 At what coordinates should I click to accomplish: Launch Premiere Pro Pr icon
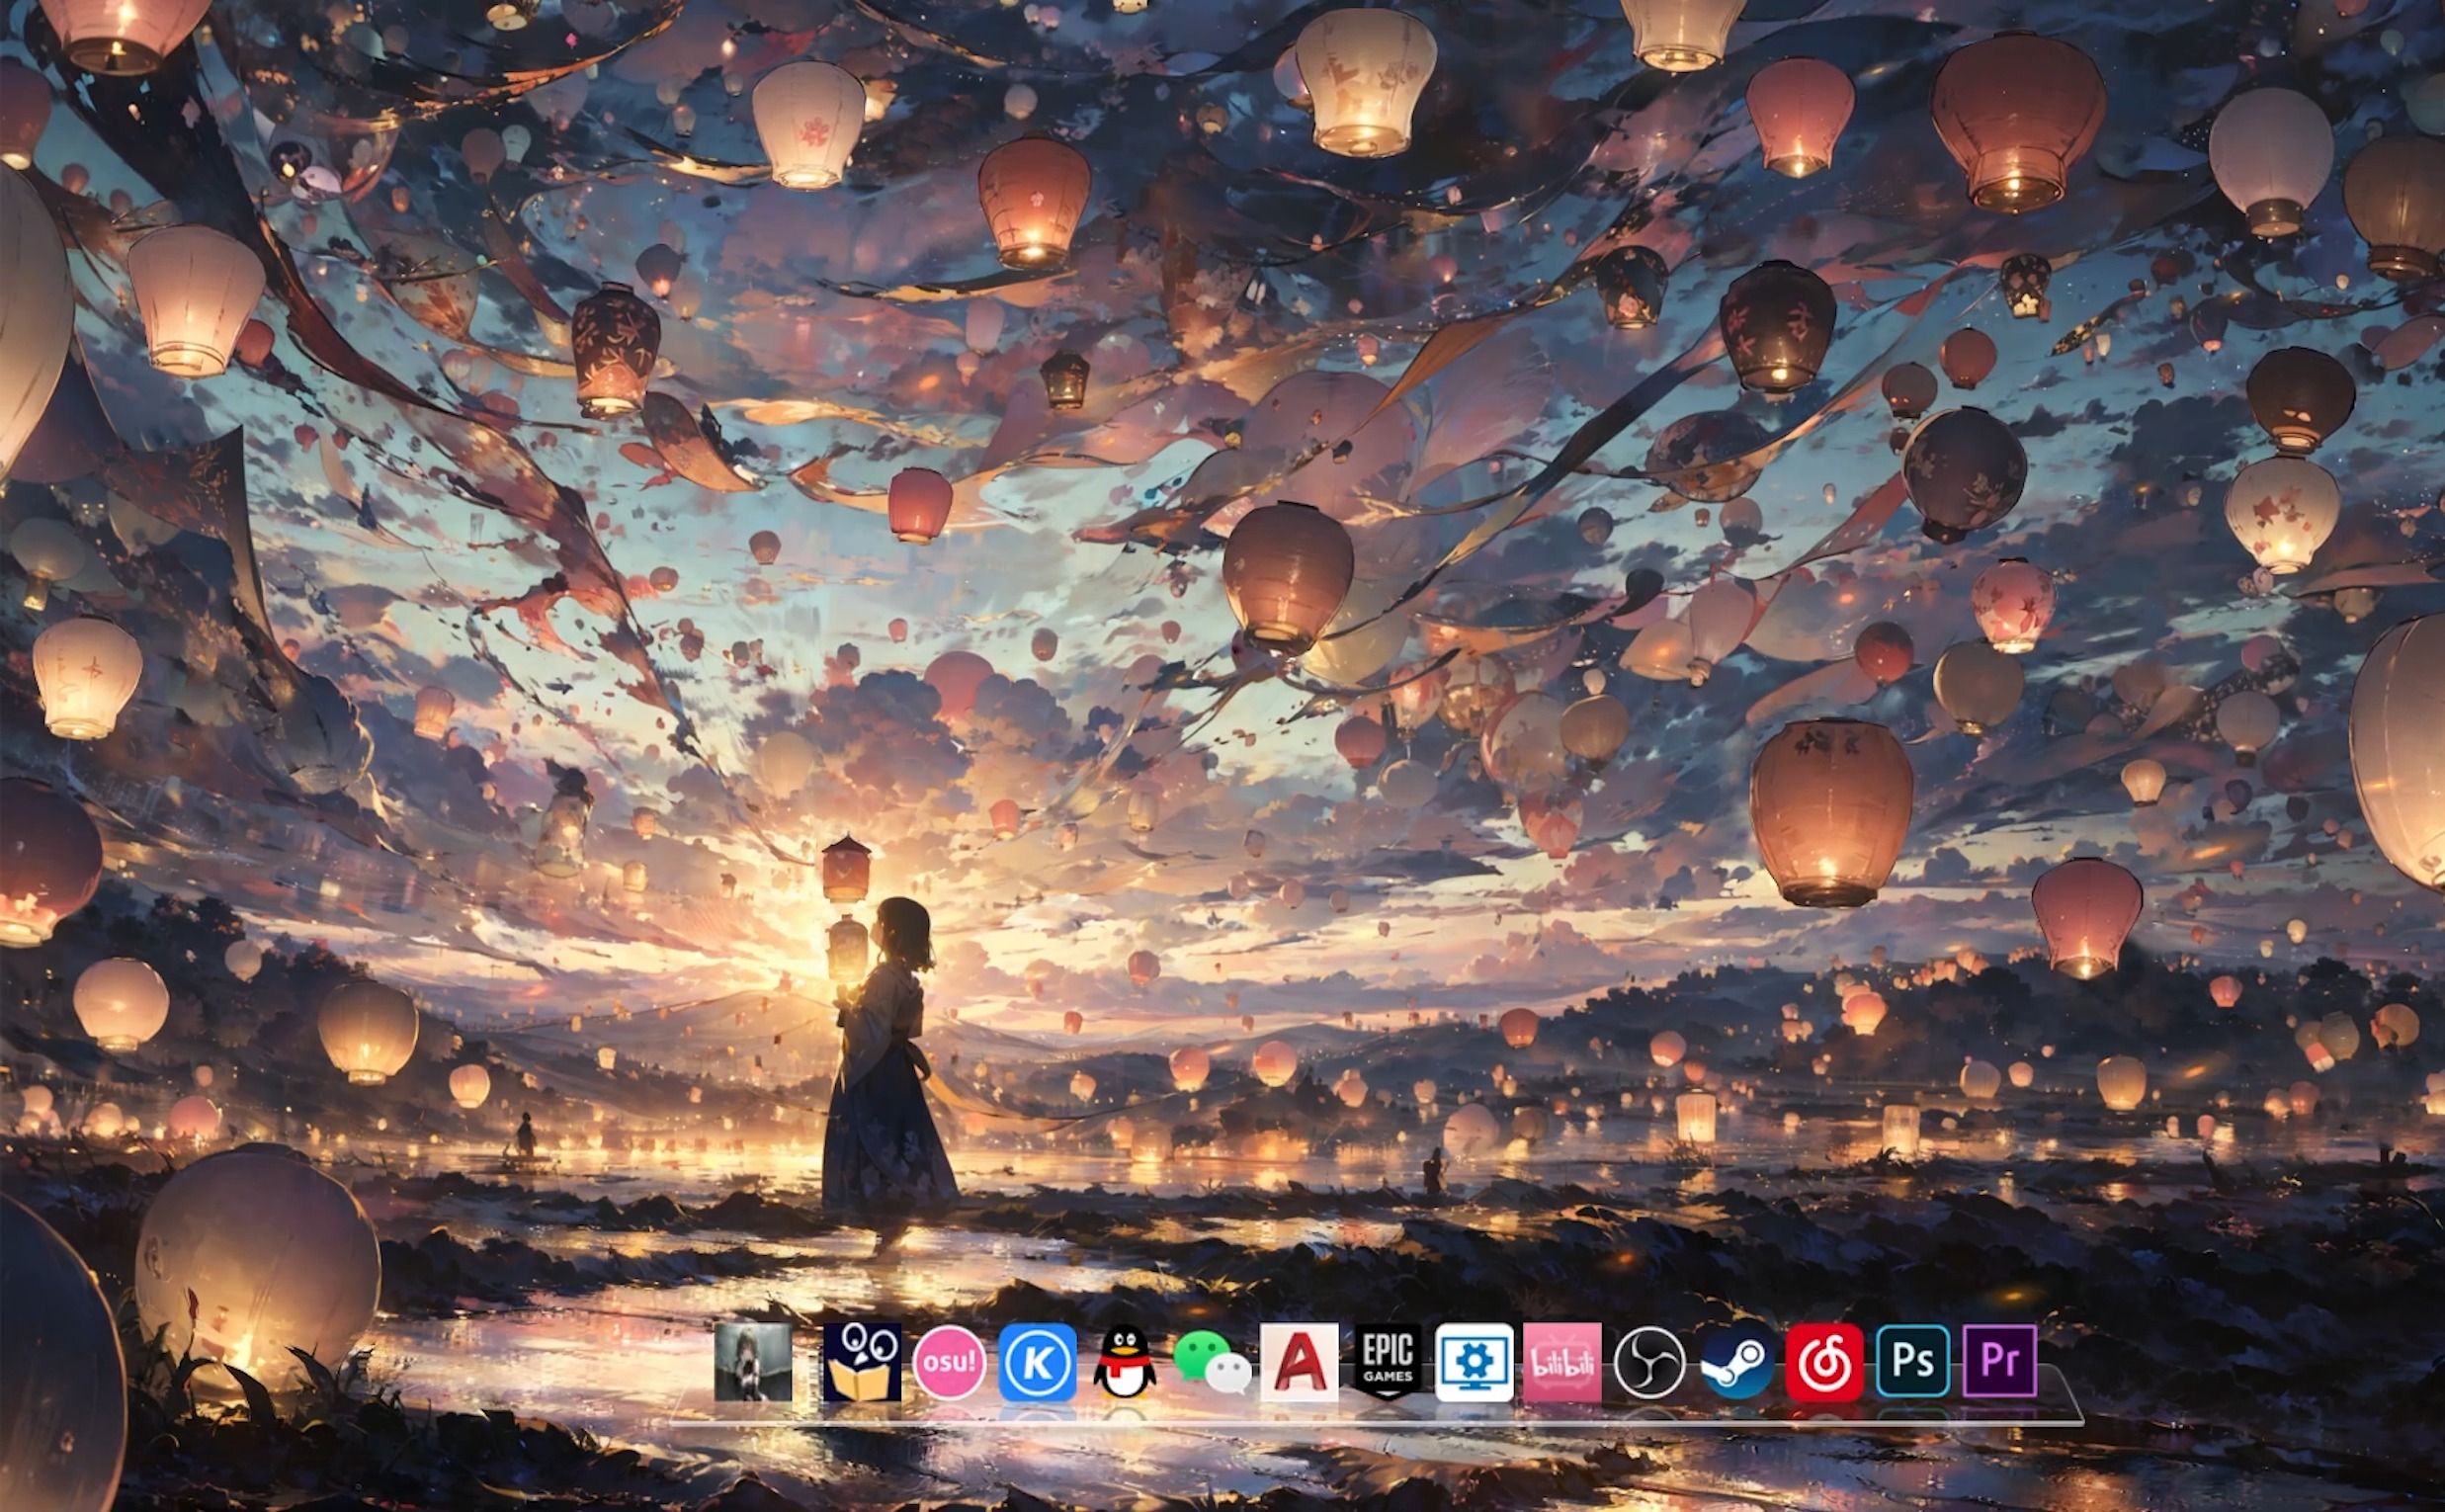coord(1999,1362)
